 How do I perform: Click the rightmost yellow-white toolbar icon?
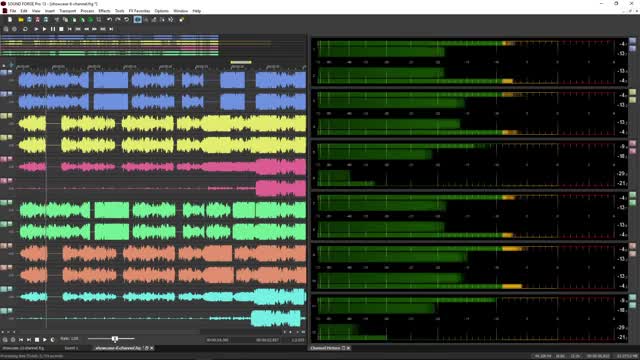[x=181, y=20]
